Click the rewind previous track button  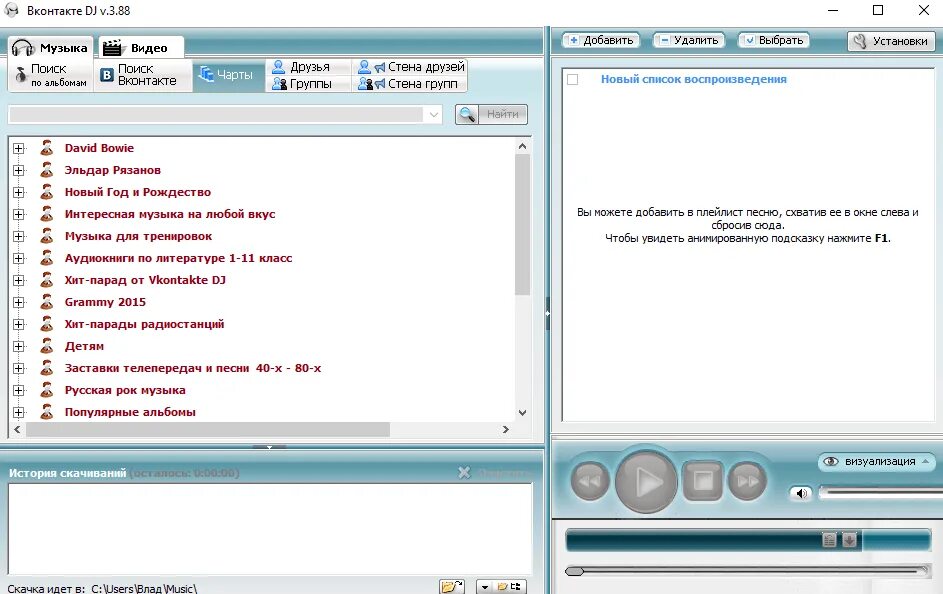point(589,481)
